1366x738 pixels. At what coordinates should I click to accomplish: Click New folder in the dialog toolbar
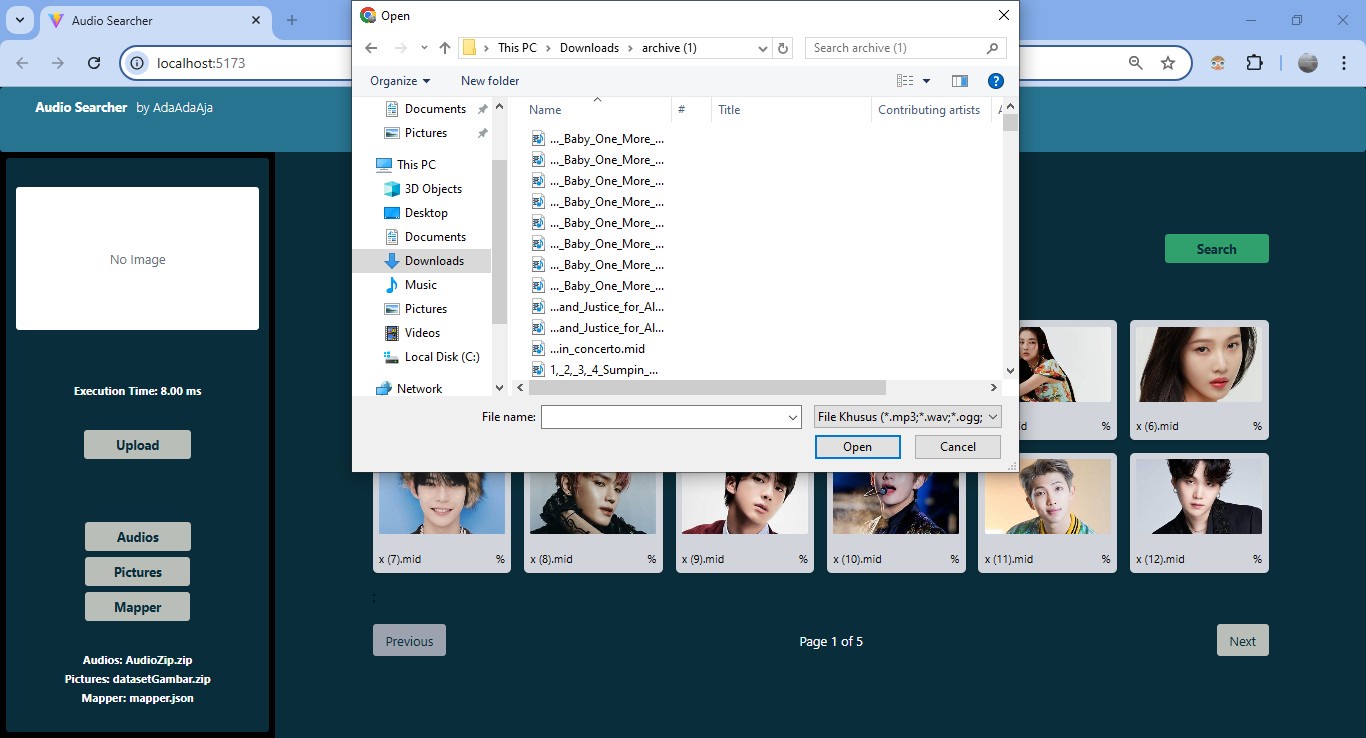point(490,81)
